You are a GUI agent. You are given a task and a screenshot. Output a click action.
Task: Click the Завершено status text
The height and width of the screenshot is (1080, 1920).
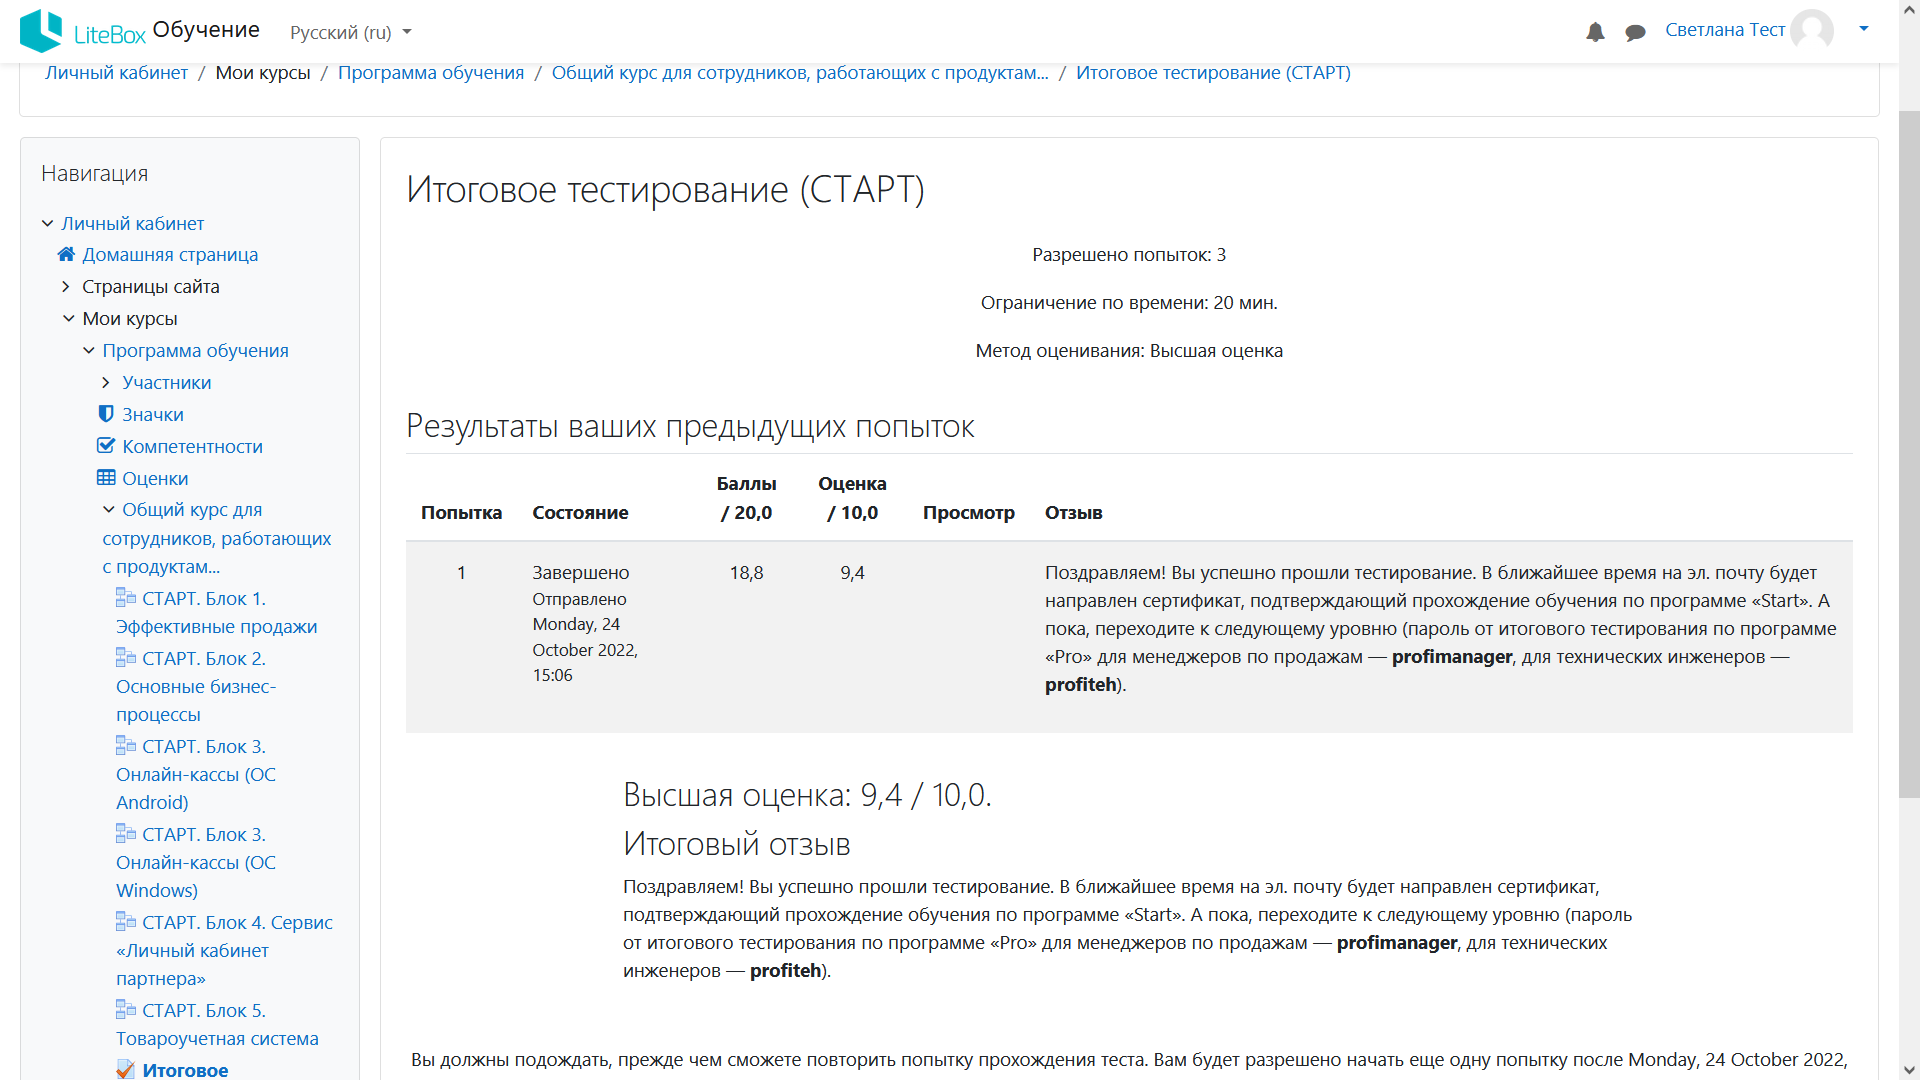(x=580, y=572)
